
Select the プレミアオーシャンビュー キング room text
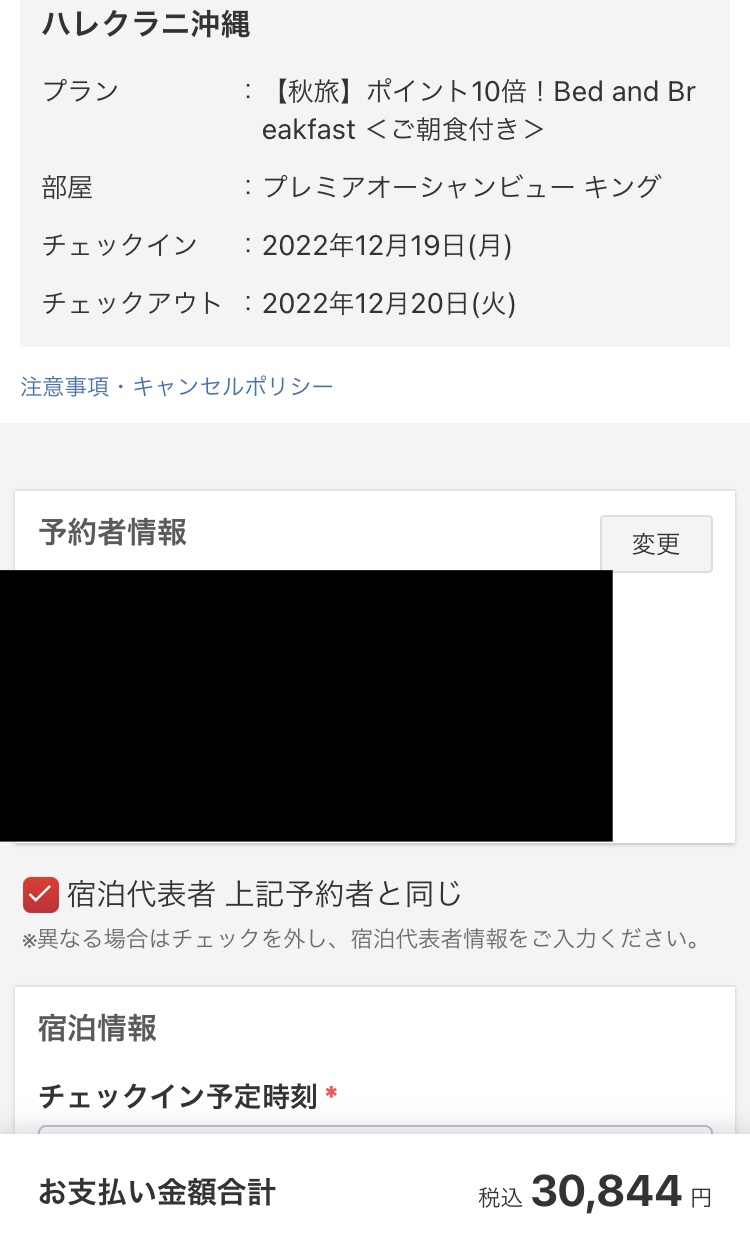coord(461,187)
